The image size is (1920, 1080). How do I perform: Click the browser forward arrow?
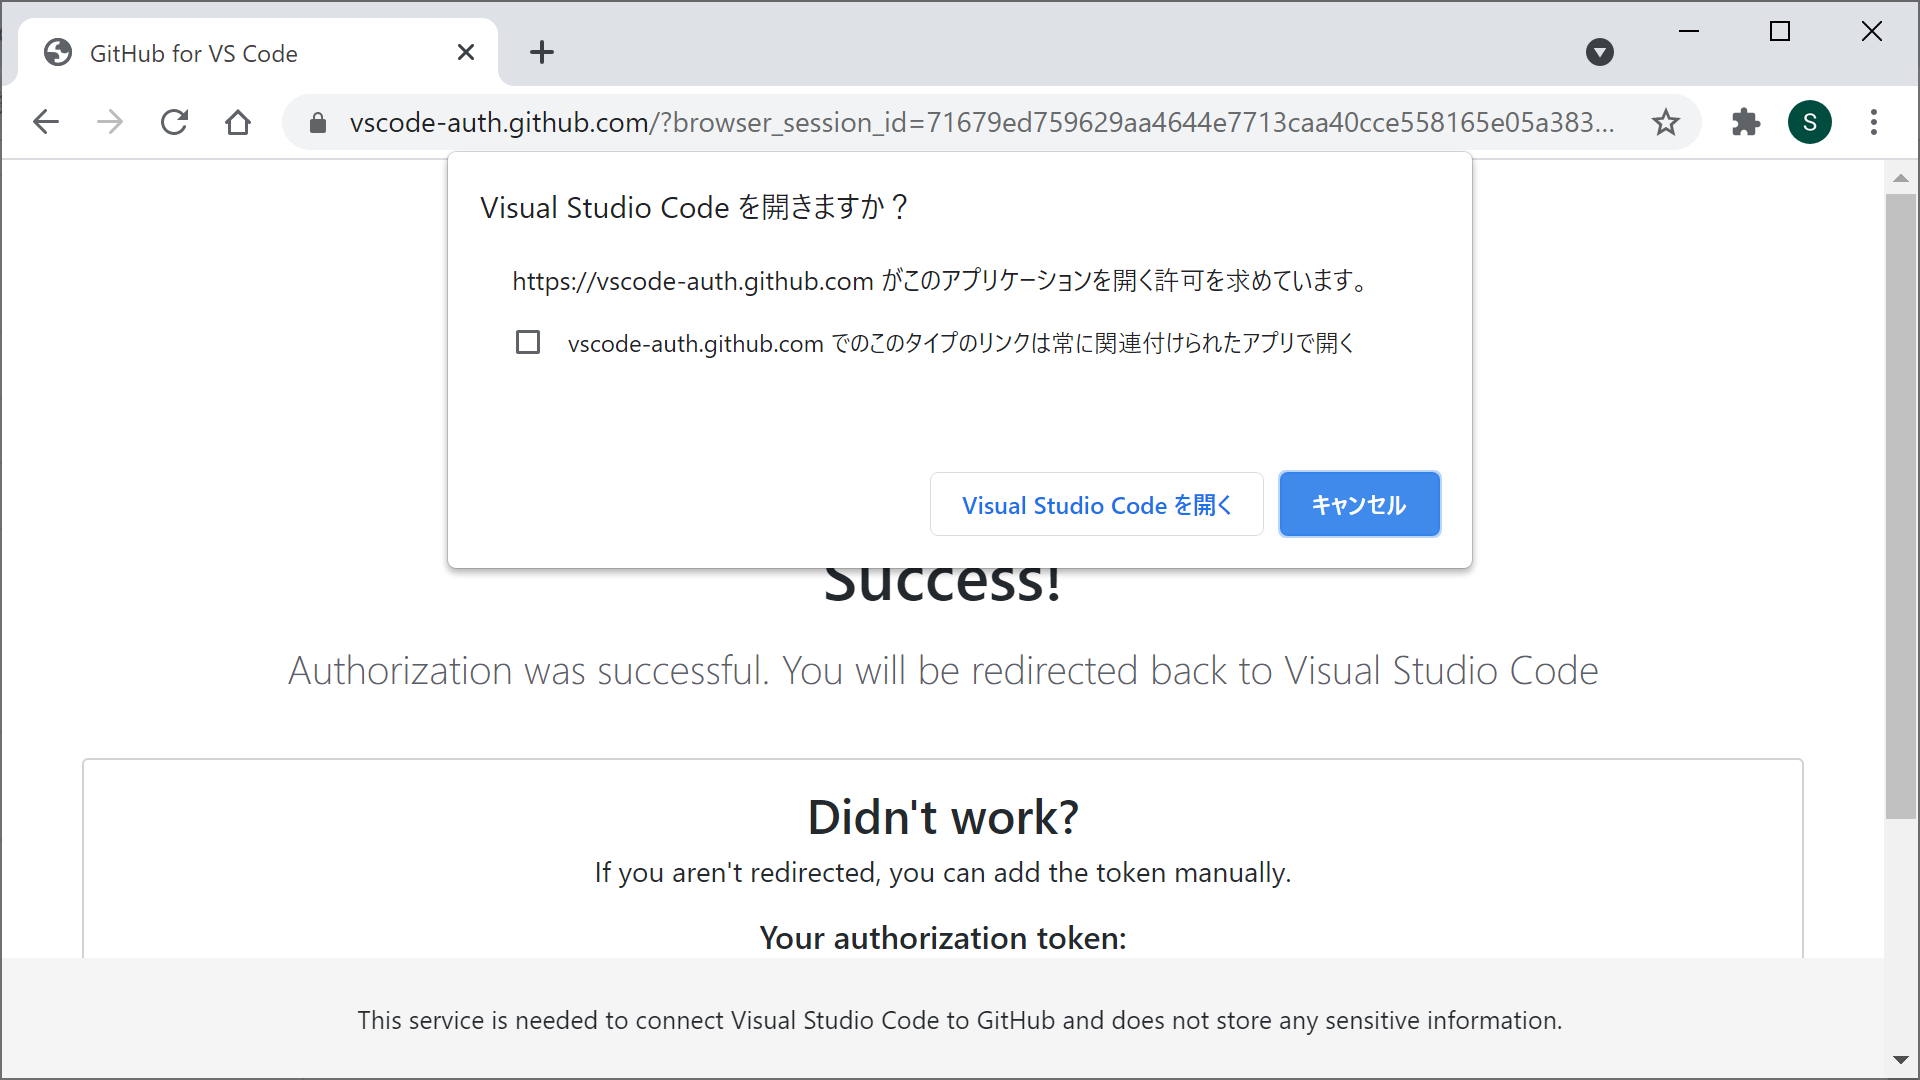110,122
